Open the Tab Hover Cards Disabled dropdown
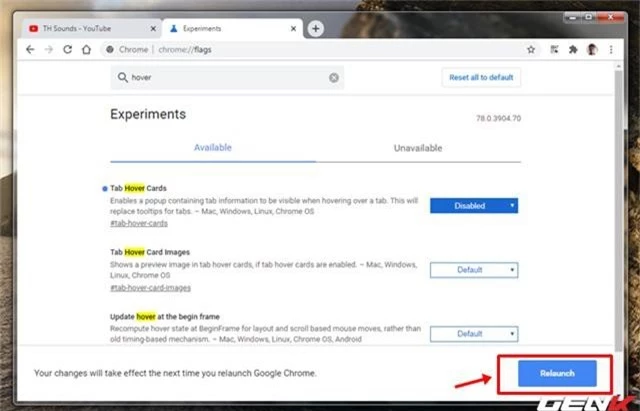640x411 pixels. pos(474,206)
